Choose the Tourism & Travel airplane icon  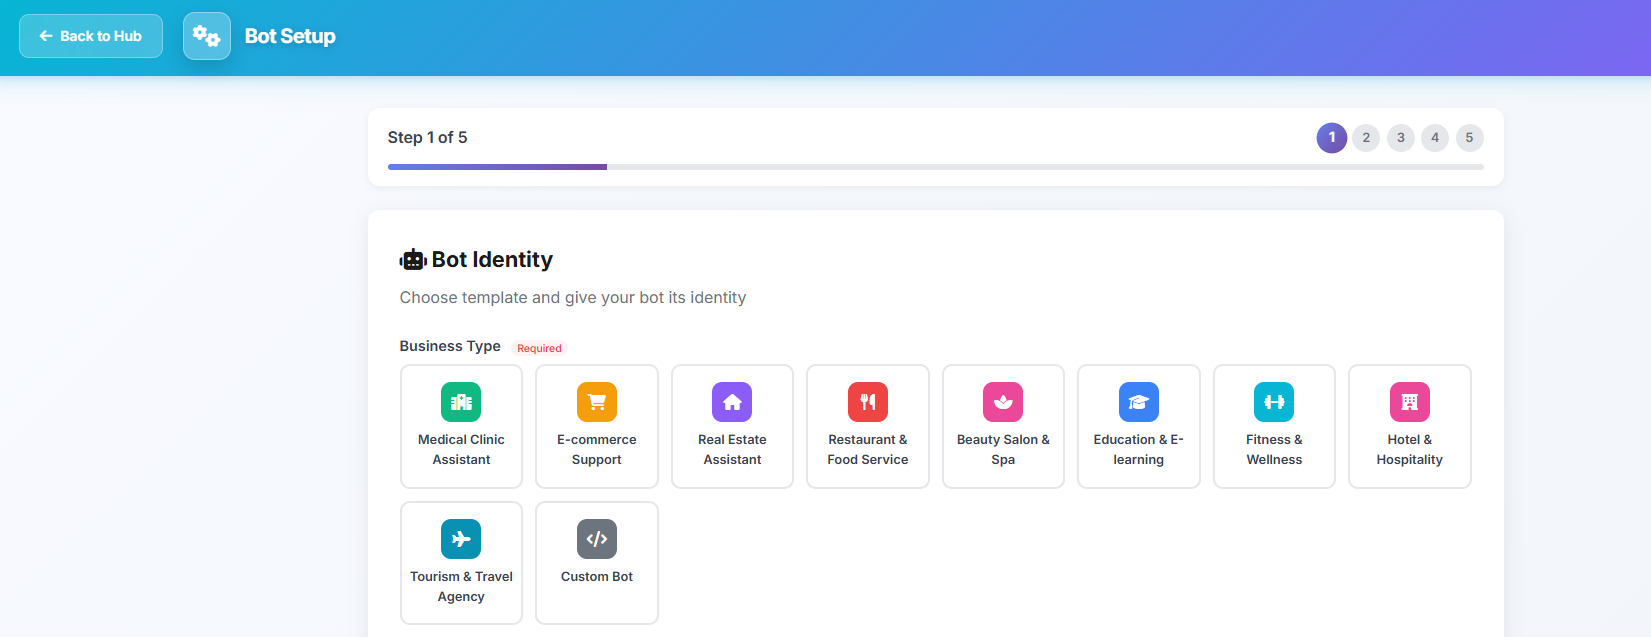[x=461, y=539]
